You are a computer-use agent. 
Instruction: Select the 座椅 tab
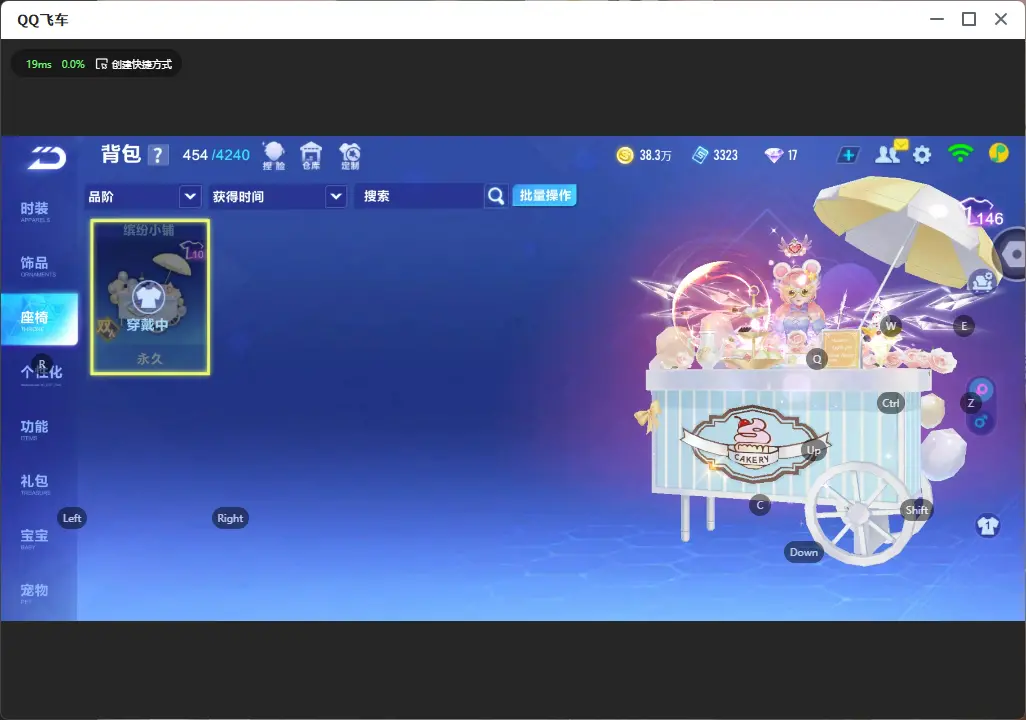39,319
